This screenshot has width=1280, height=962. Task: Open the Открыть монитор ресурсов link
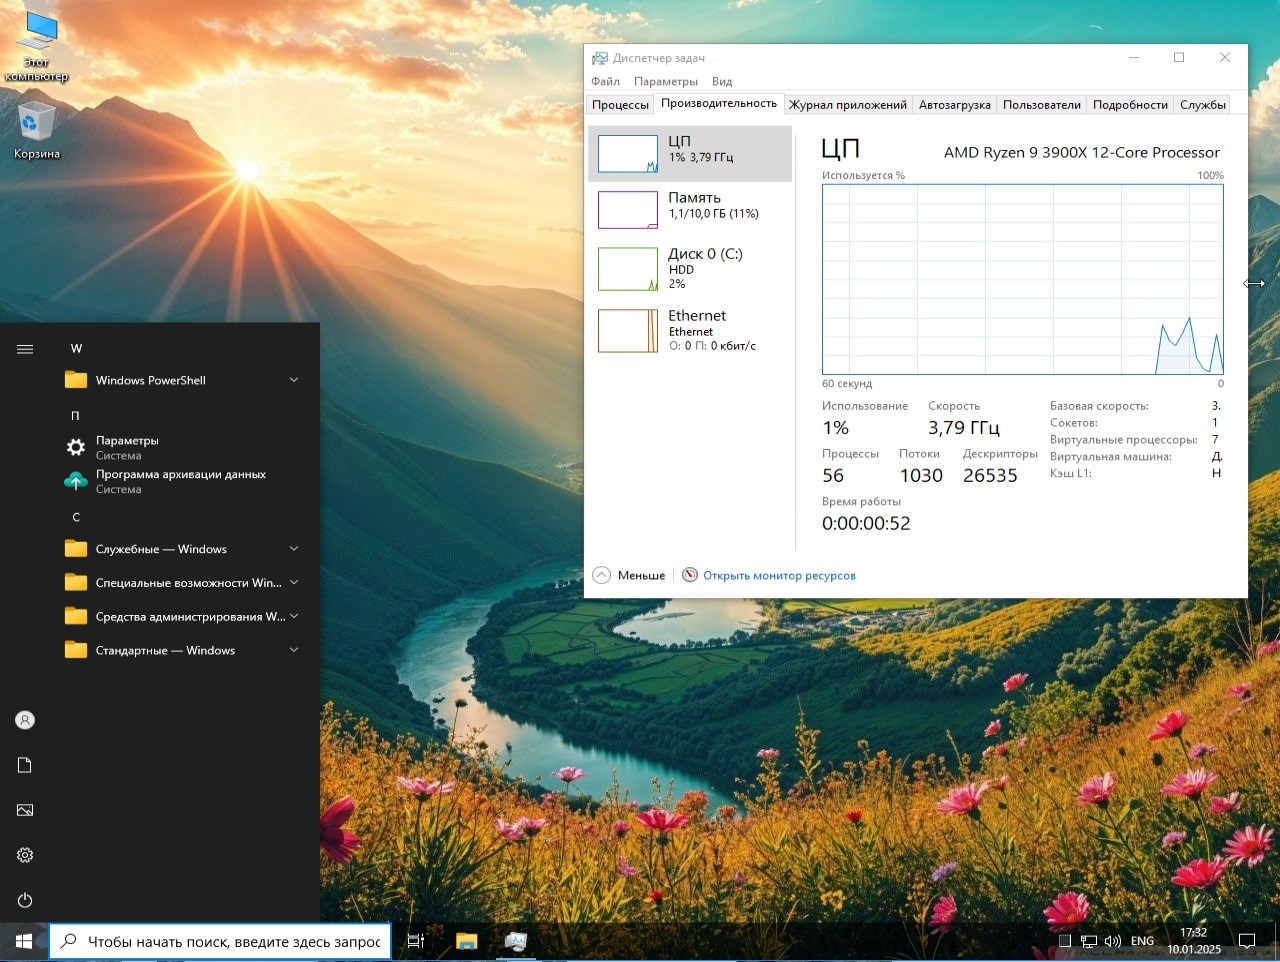pos(779,575)
